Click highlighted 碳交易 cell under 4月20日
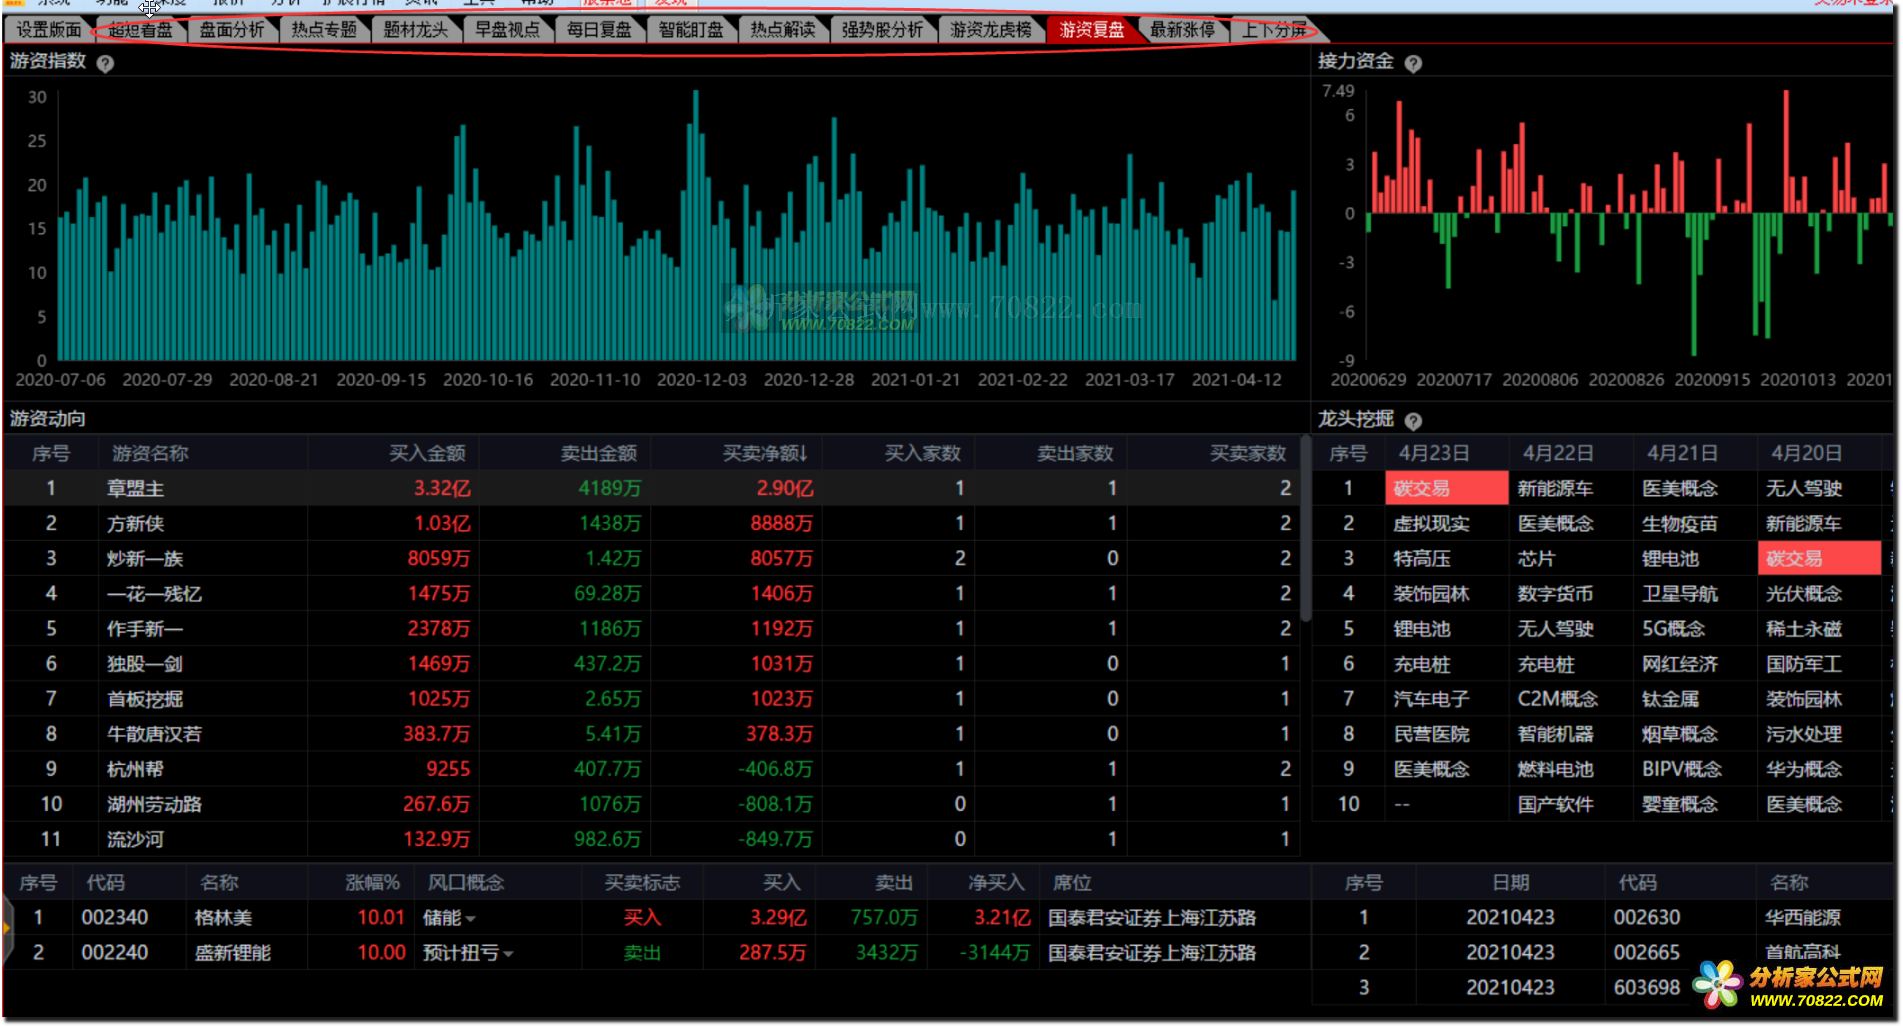Image resolution: width=1903 pixels, height=1026 pixels. coord(1819,559)
